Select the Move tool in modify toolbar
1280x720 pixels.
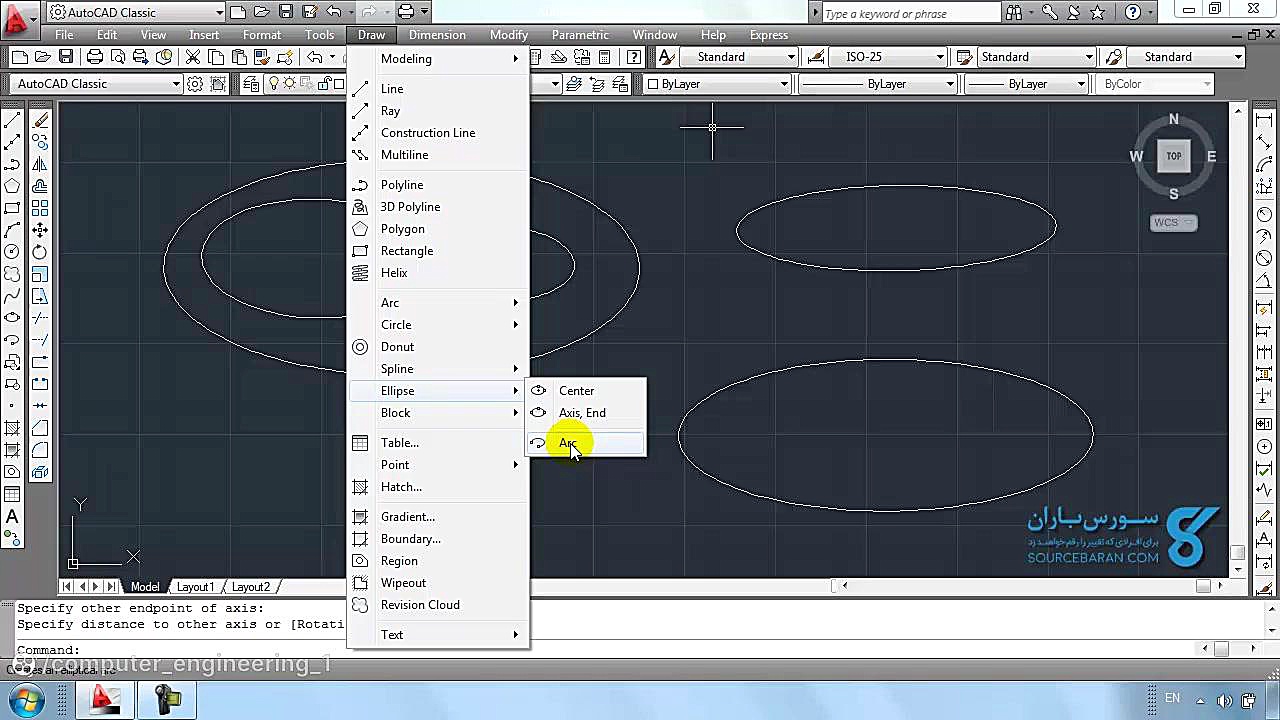point(40,230)
